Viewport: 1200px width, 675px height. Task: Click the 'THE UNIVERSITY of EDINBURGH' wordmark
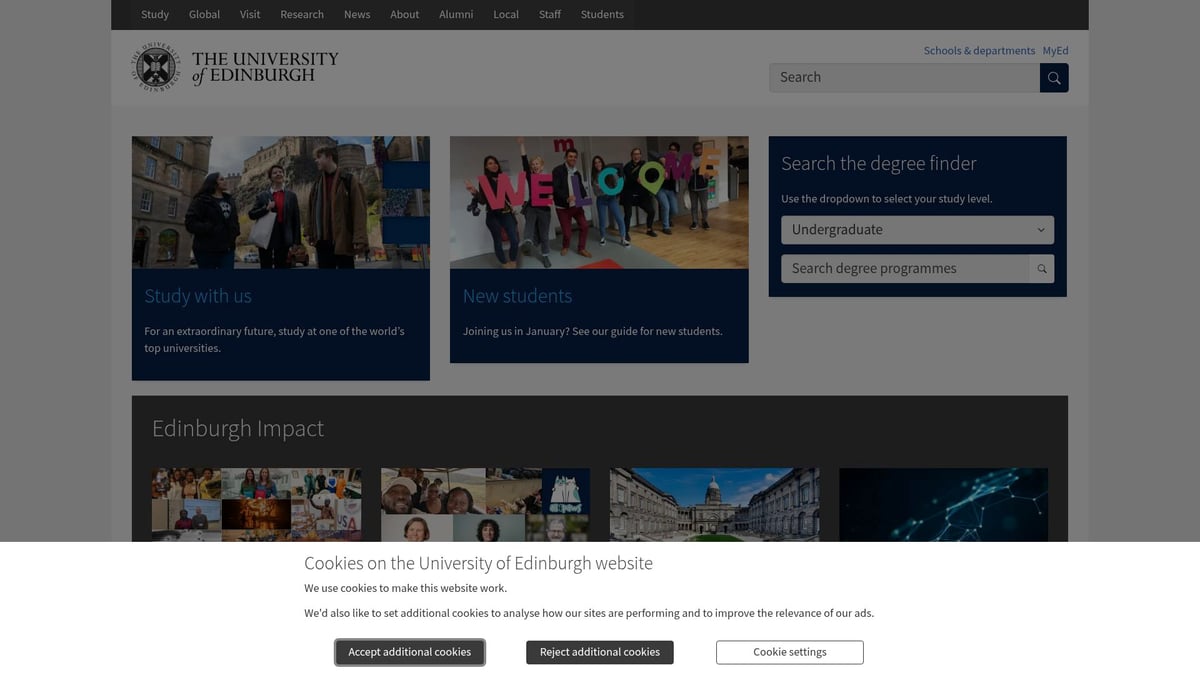pos(265,67)
